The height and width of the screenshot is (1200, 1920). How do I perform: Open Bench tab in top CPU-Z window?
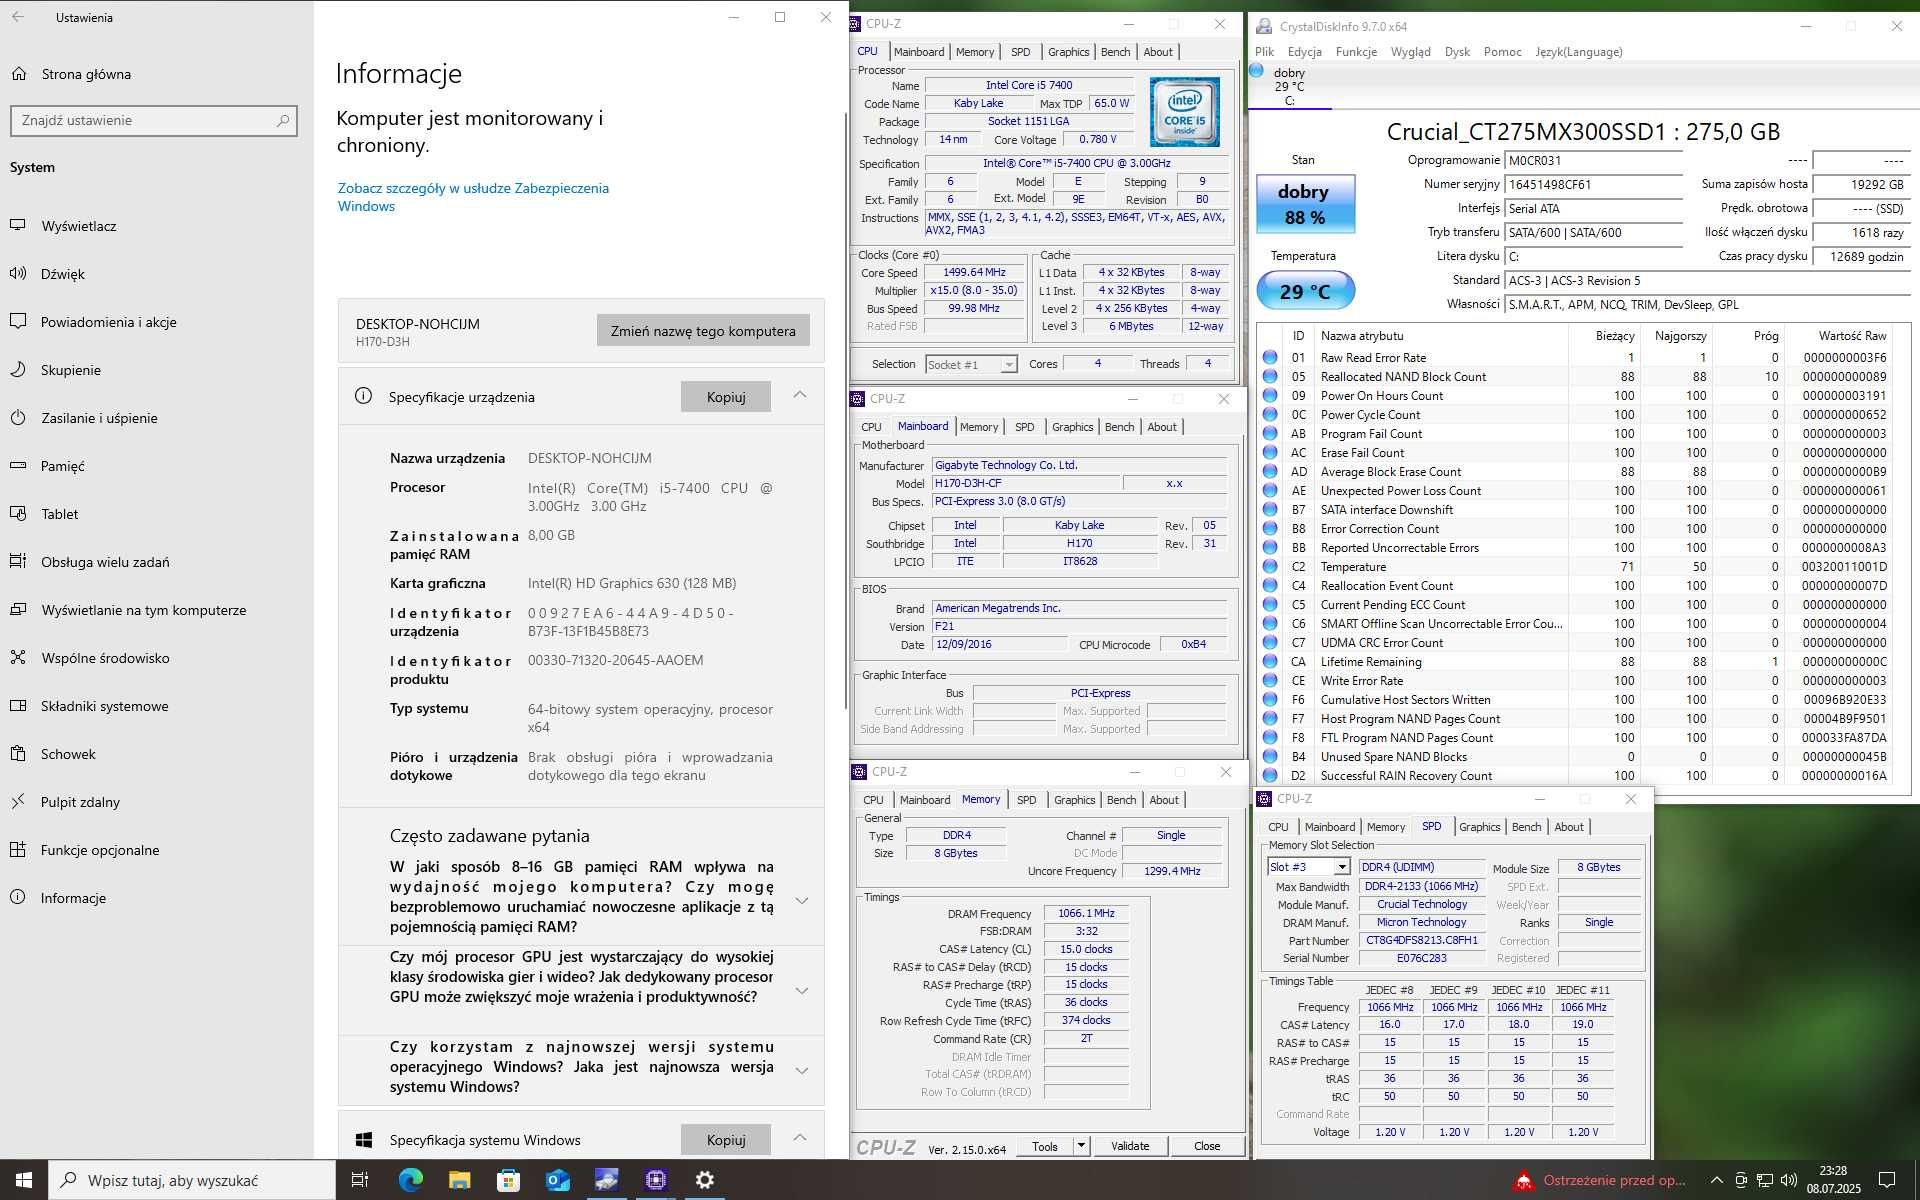click(x=1116, y=52)
